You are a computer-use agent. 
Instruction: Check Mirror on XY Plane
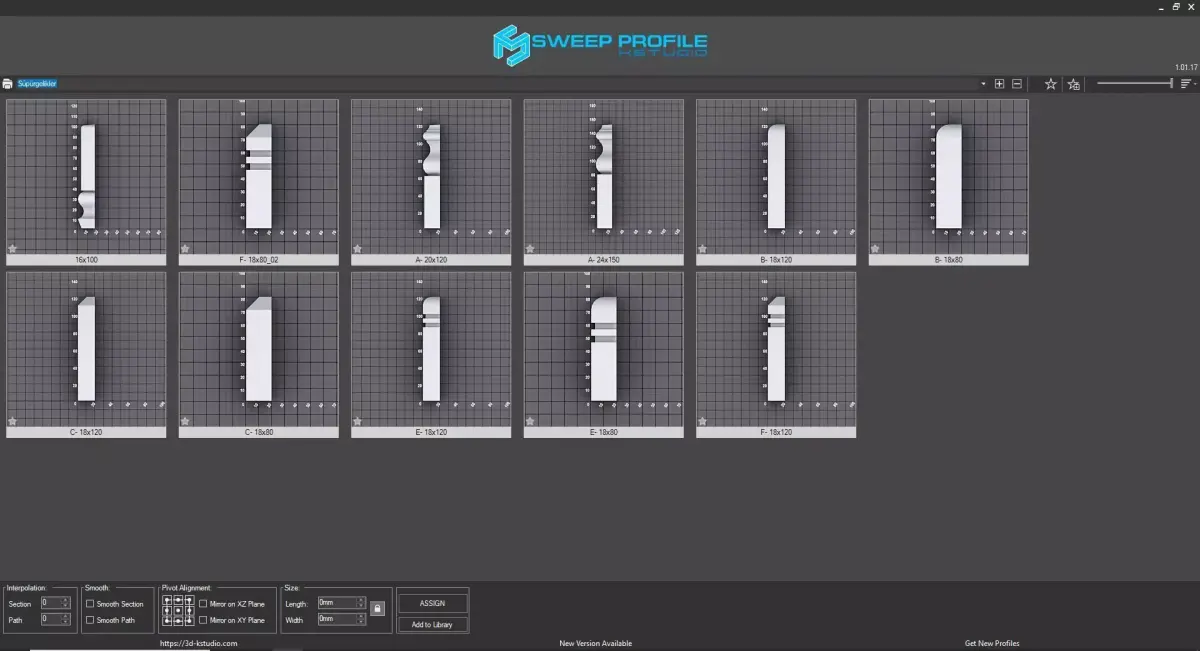[x=204, y=620]
